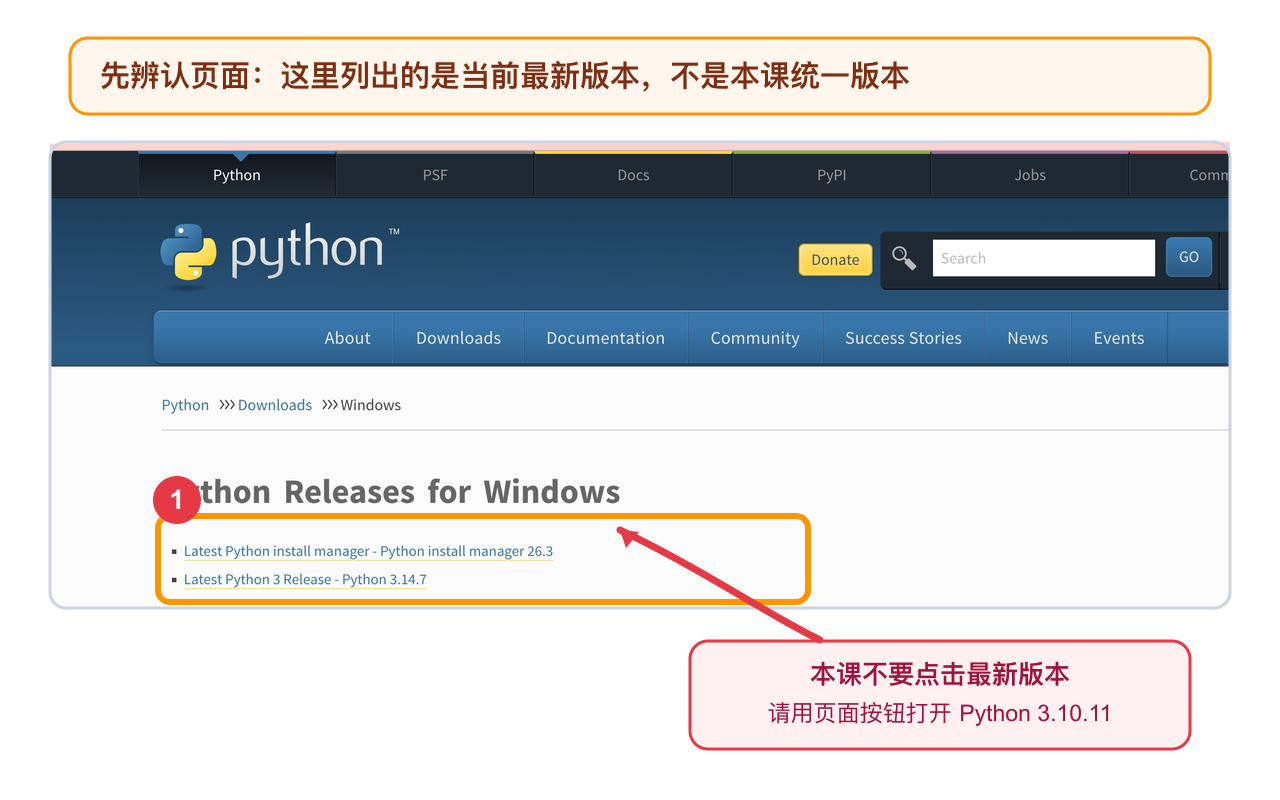Open the Downloads navigation menu

tap(458, 338)
